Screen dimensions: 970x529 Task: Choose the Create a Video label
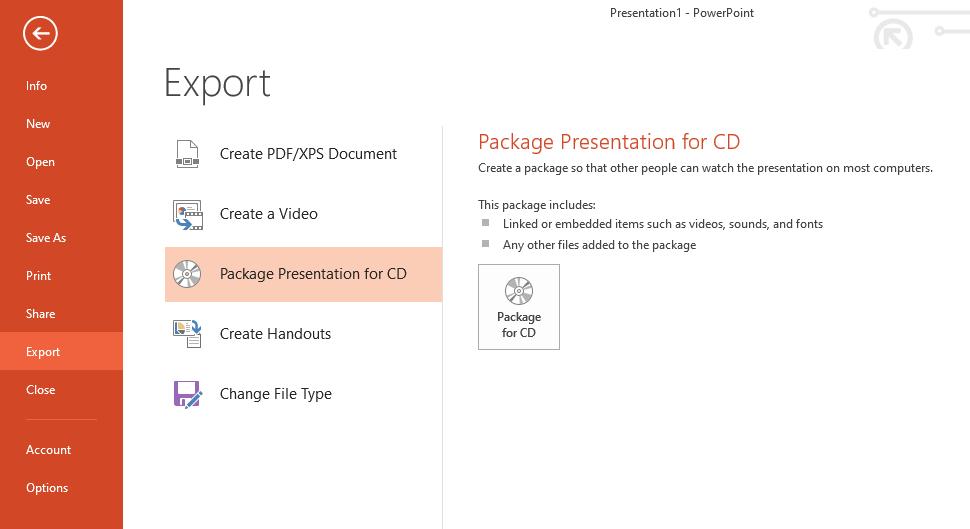point(268,214)
